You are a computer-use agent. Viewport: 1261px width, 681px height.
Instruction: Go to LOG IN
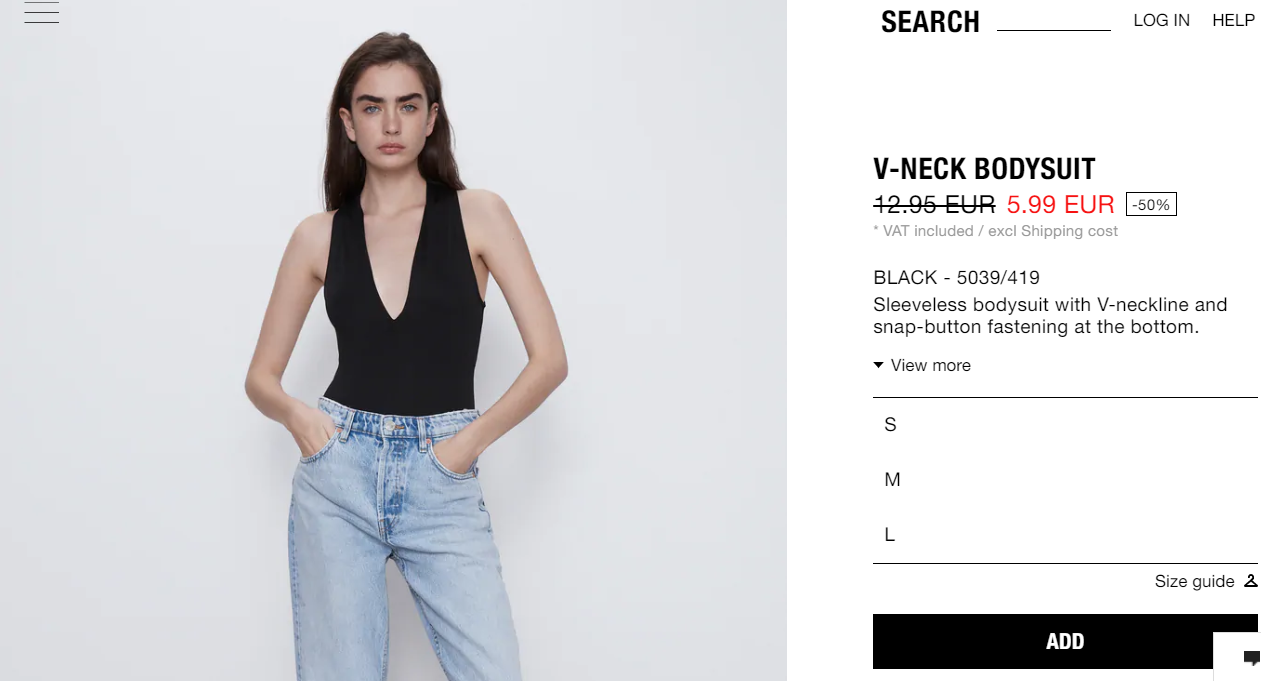[x=1161, y=20]
